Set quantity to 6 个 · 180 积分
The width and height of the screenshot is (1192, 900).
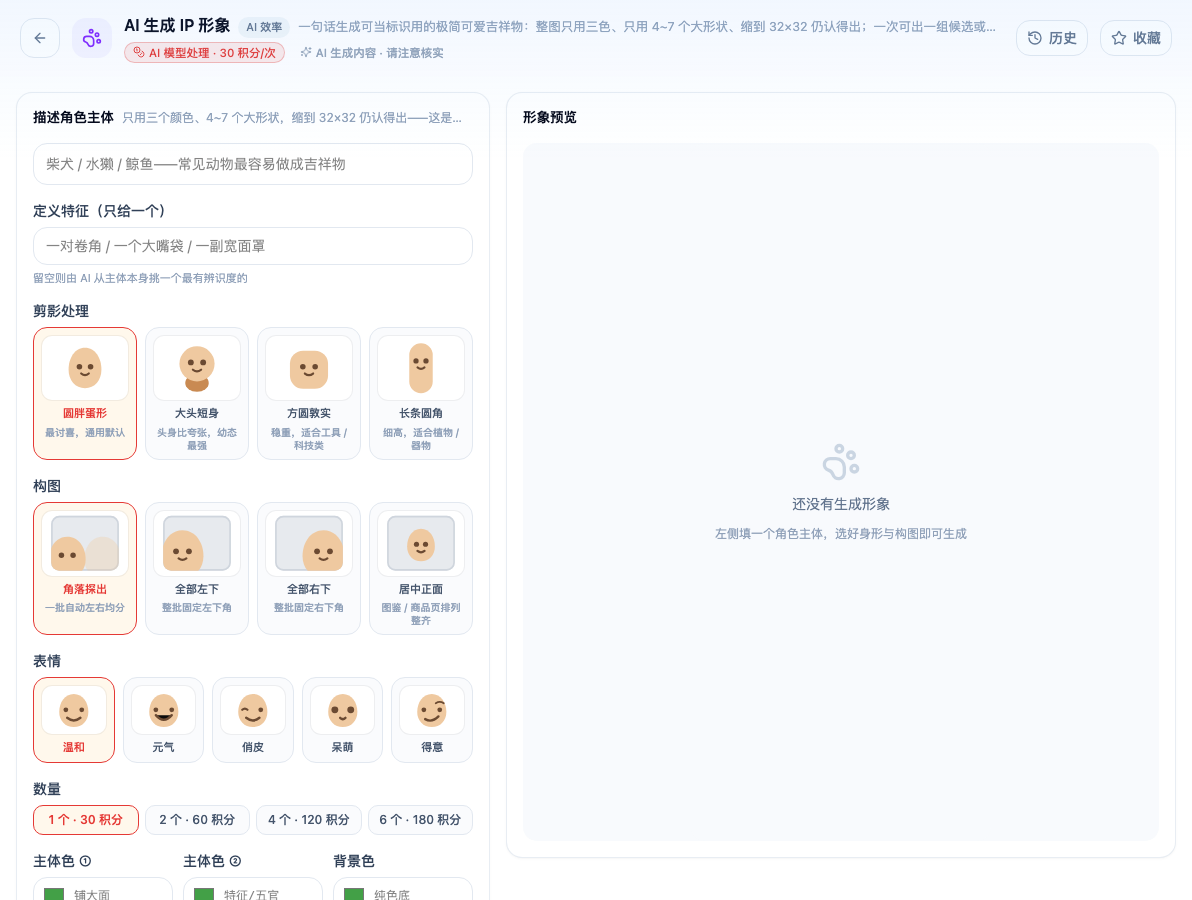420,819
